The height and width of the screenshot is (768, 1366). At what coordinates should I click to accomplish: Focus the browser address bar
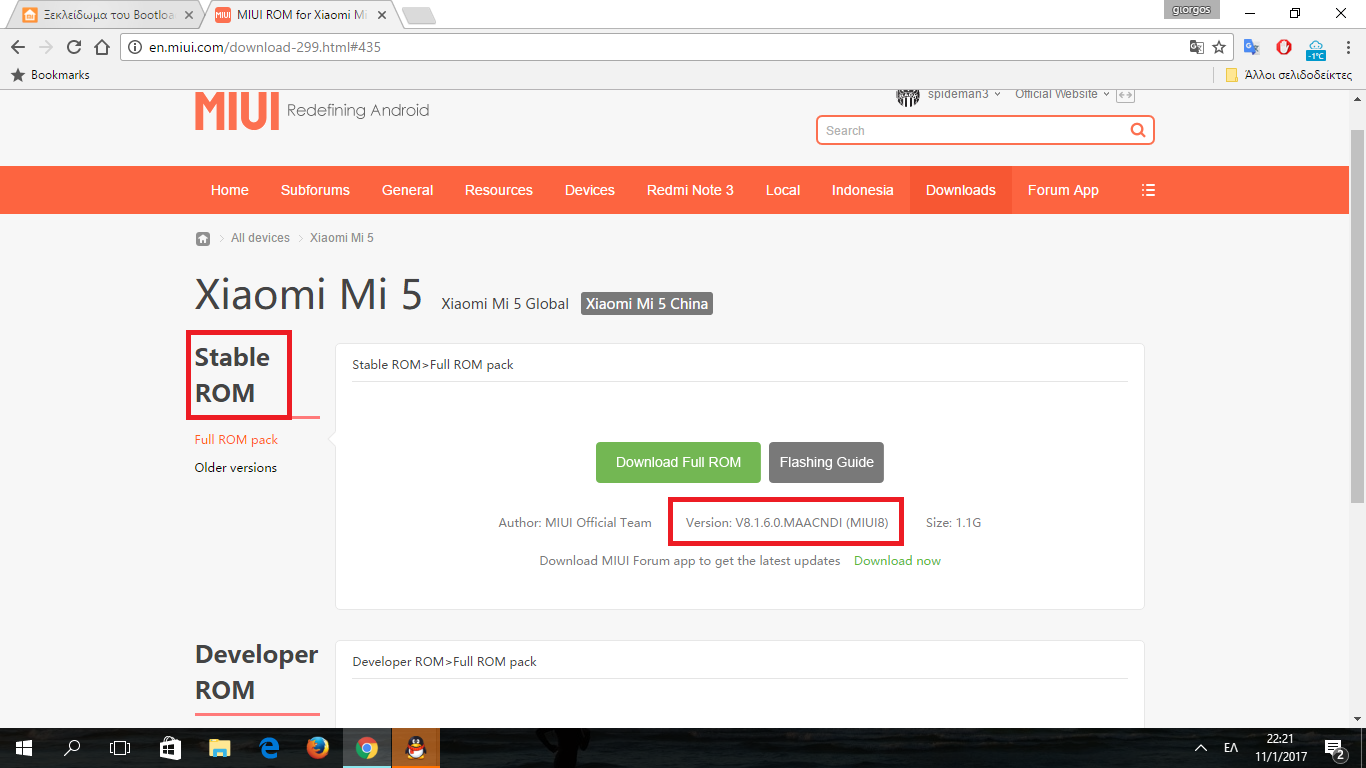click(x=660, y=47)
